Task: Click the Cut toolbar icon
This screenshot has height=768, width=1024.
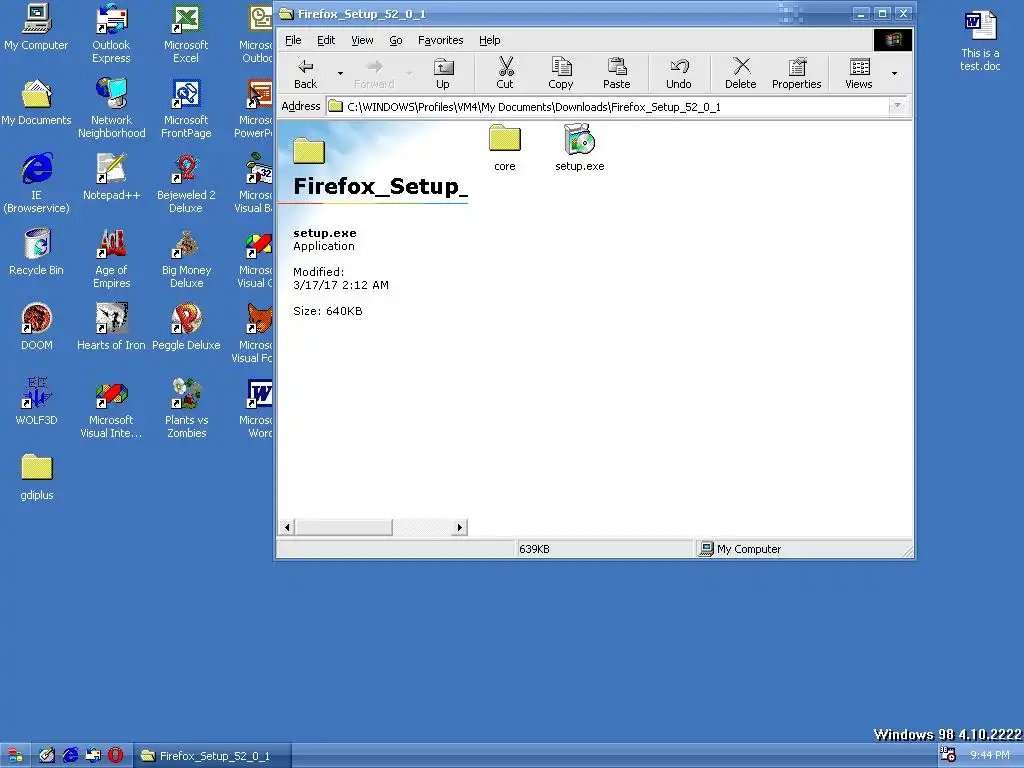Action: tap(505, 73)
